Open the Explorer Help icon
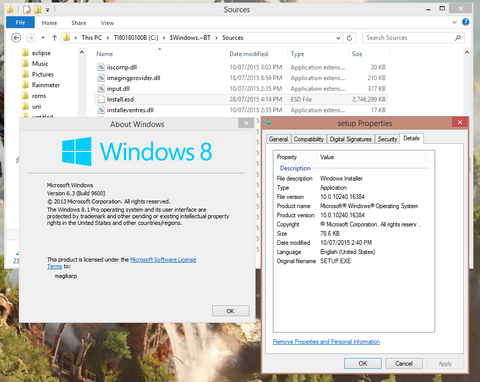This screenshot has height=382, width=480. point(466,22)
